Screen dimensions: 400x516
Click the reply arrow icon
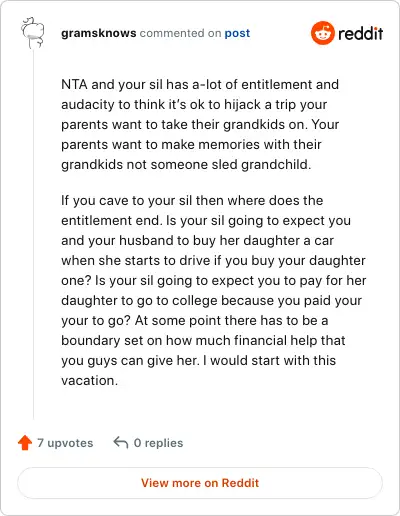click(121, 443)
